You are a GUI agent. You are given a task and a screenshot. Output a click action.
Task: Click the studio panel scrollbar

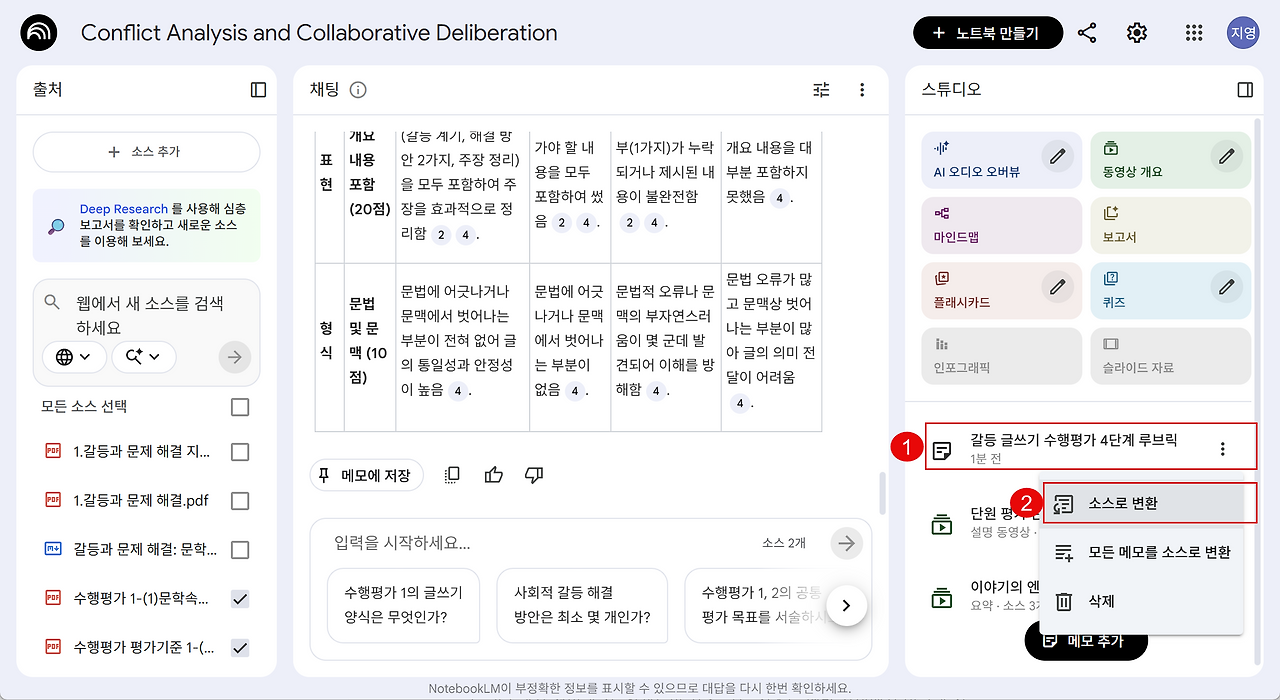1258,390
